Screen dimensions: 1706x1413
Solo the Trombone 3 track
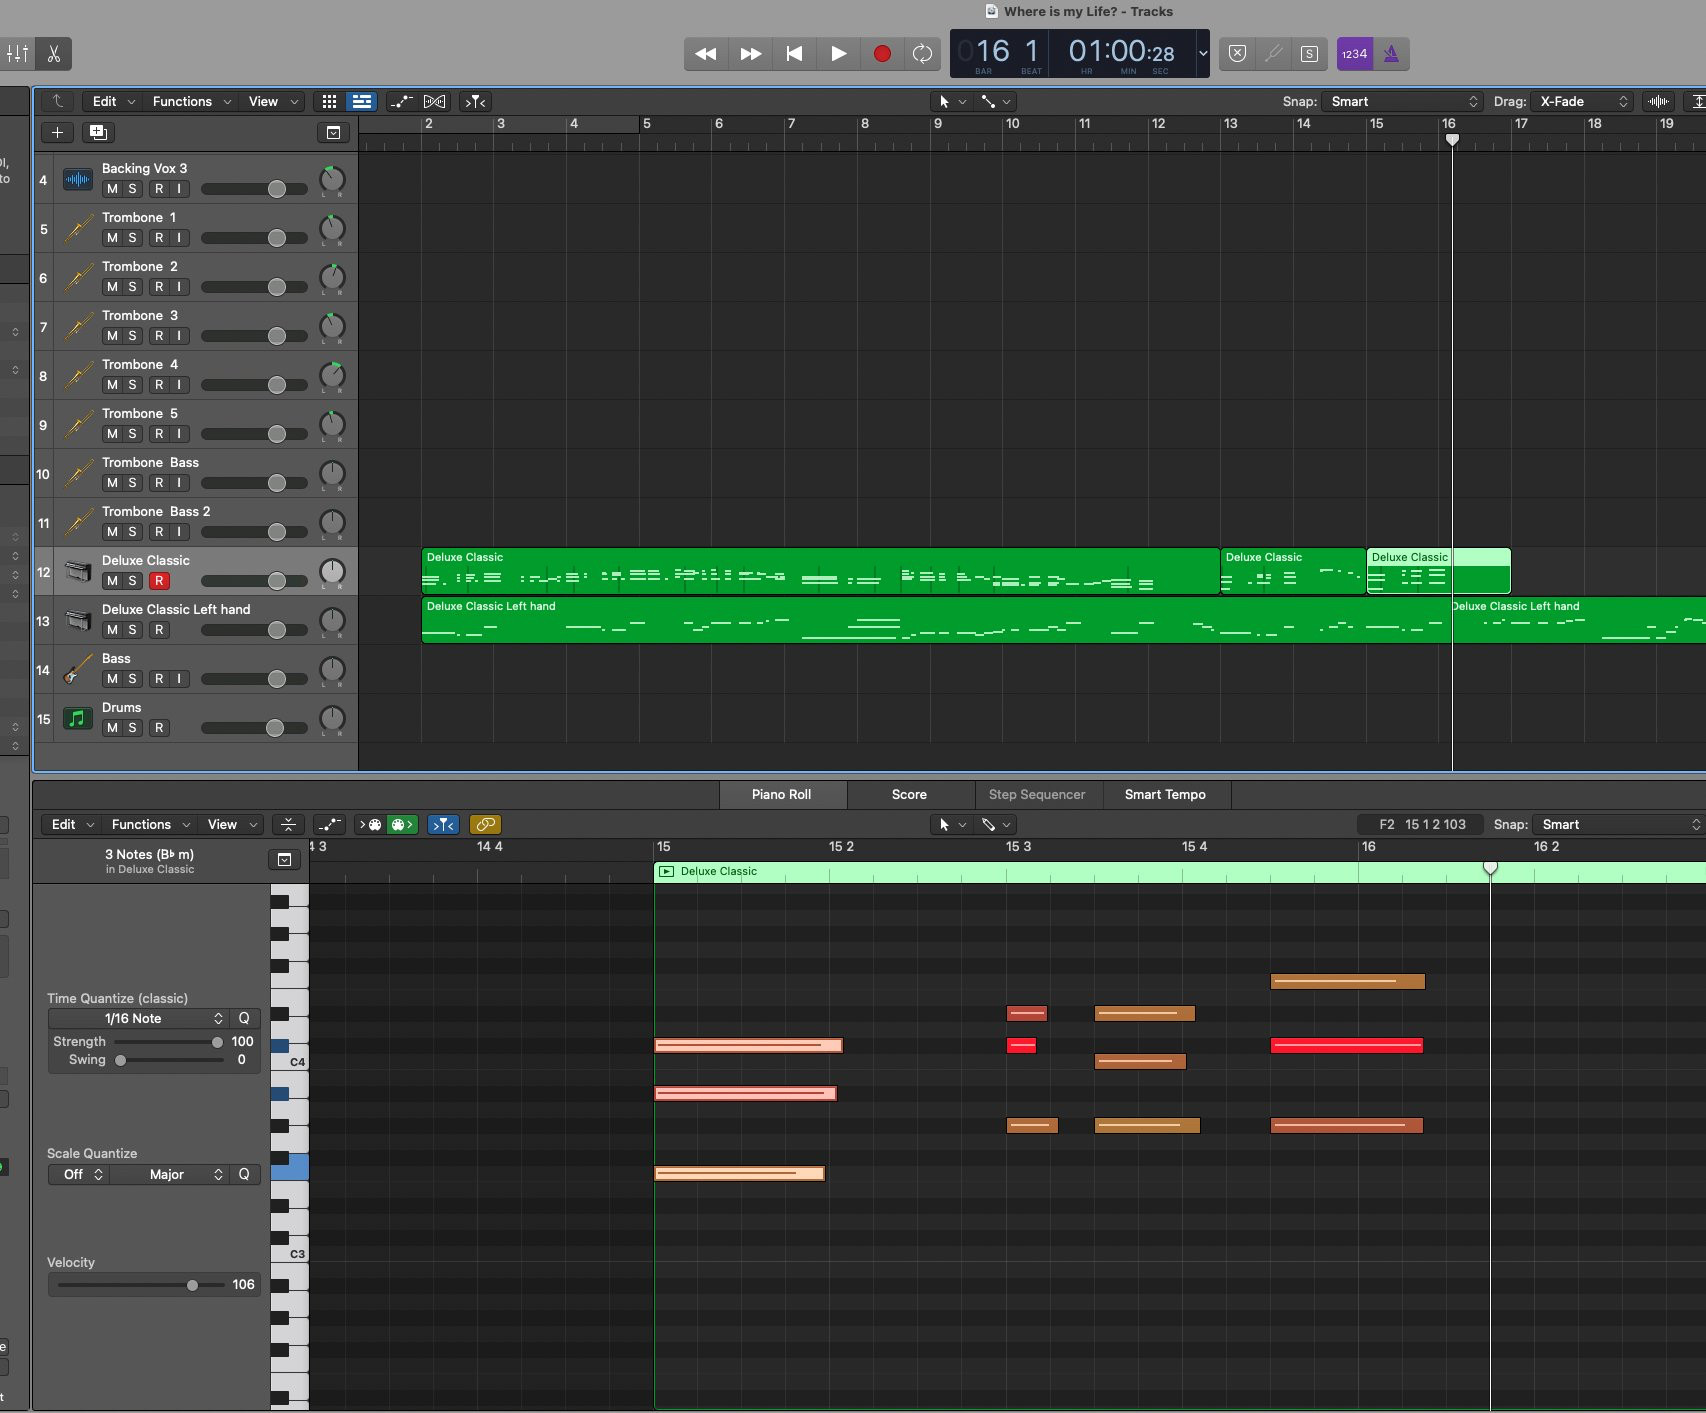132,336
